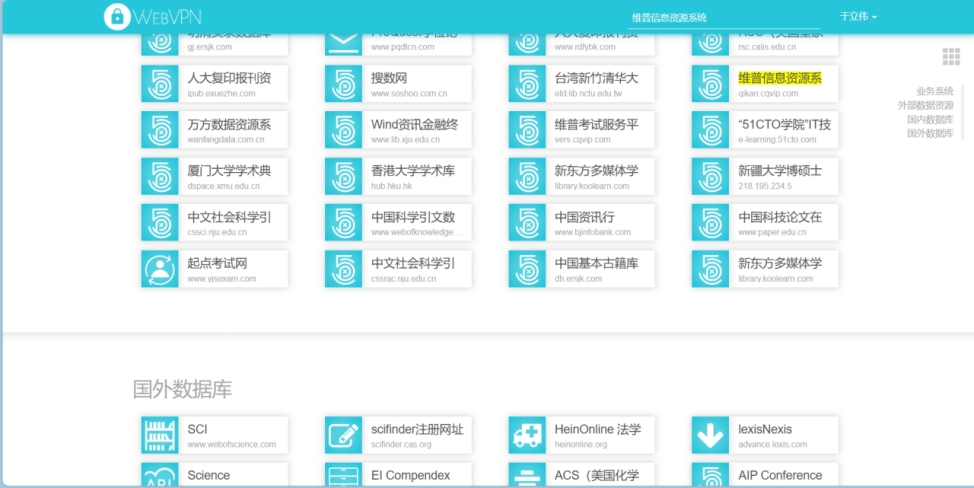Click the qikan.cqvip.com address text

pyautogui.click(x=768, y=94)
